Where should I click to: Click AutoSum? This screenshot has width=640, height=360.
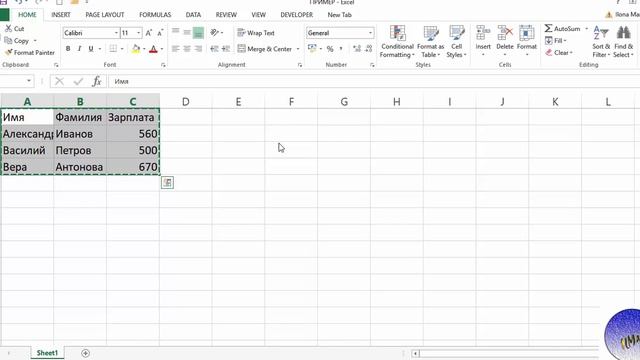click(562, 29)
